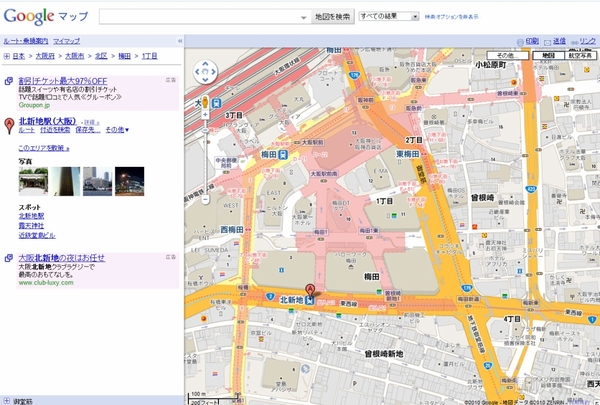Click the 曽根崎新地 area label on map
This screenshot has width=600, height=405.
tap(383, 354)
